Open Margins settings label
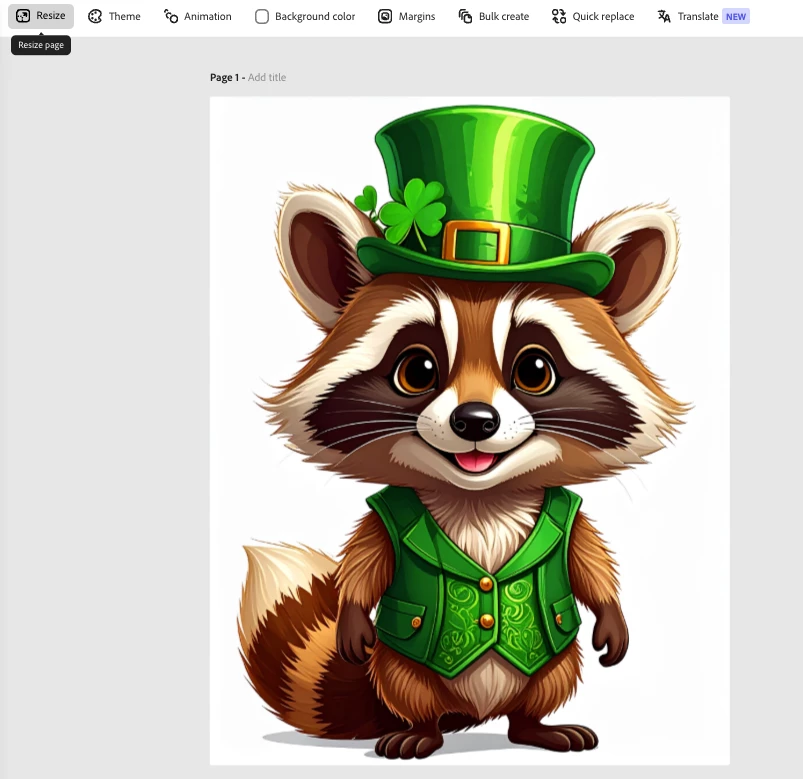The image size is (803, 779). [x=417, y=16]
